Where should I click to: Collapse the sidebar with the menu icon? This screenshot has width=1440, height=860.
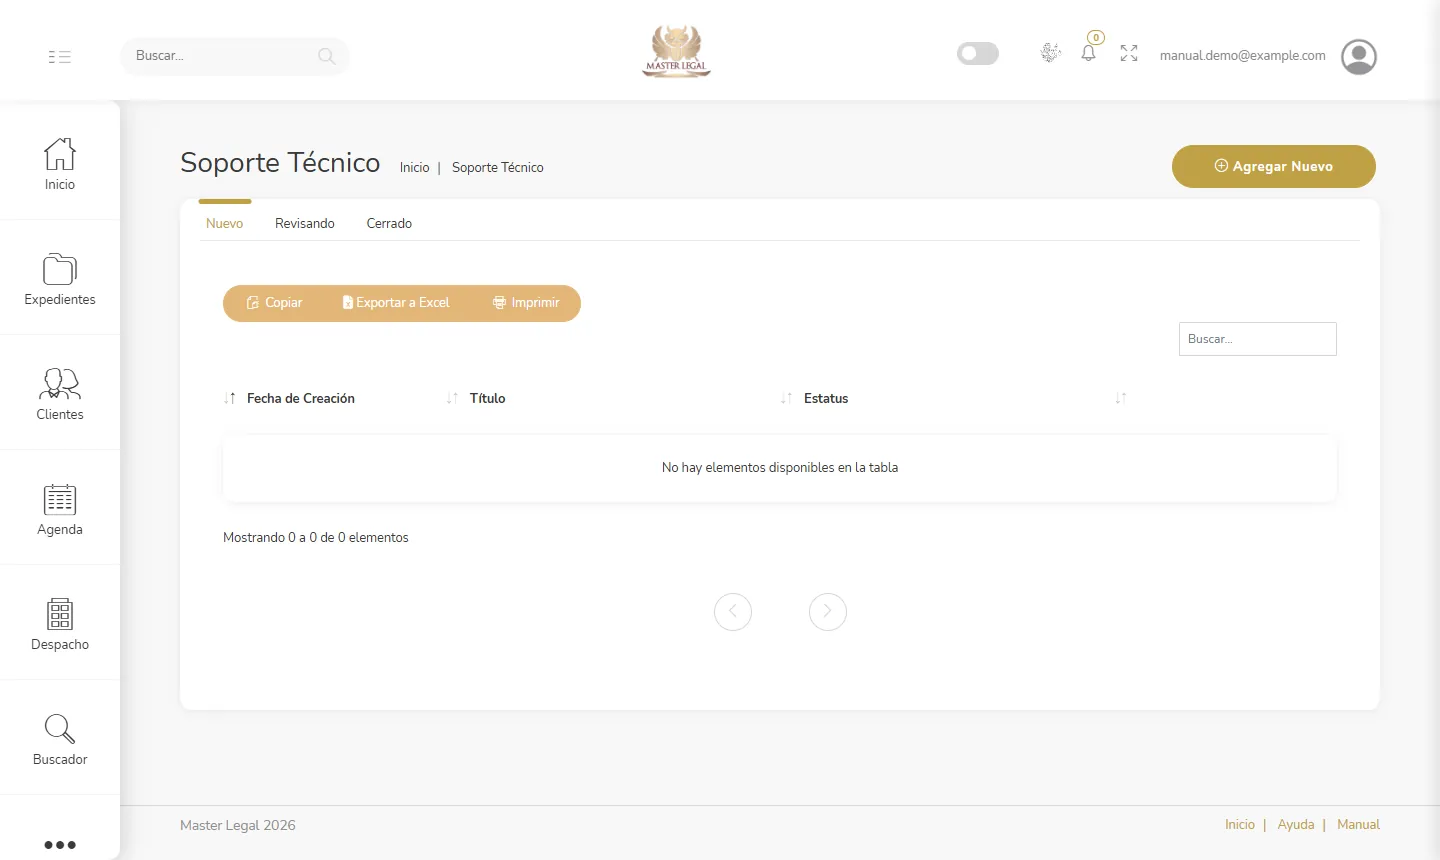(60, 57)
